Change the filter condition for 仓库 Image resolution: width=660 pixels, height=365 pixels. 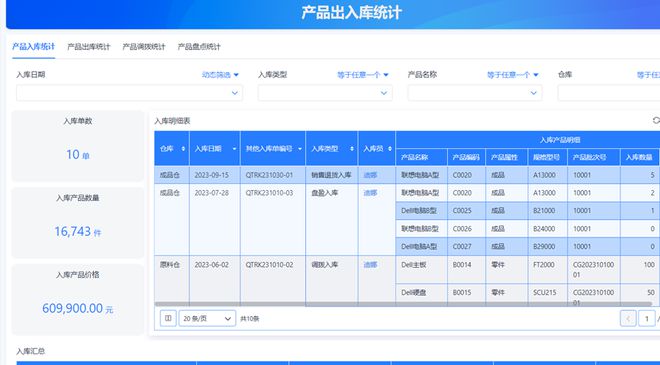648,75
